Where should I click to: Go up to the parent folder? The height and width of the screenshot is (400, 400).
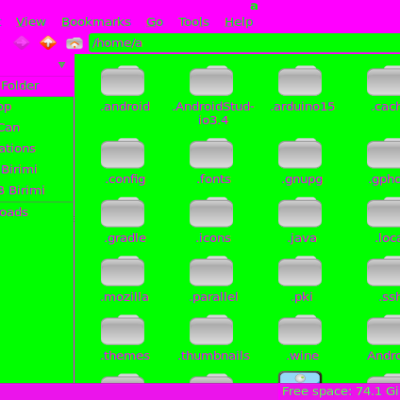pyautogui.click(x=48, y=43)
